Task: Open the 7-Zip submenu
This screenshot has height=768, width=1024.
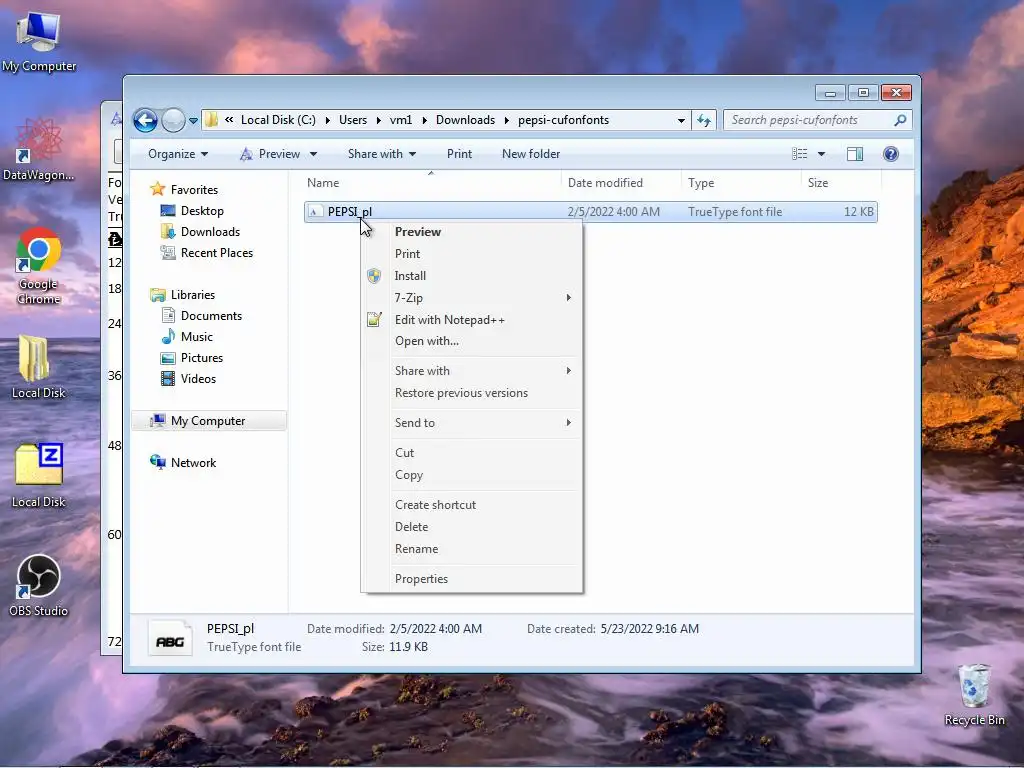Action: (472, 298)
